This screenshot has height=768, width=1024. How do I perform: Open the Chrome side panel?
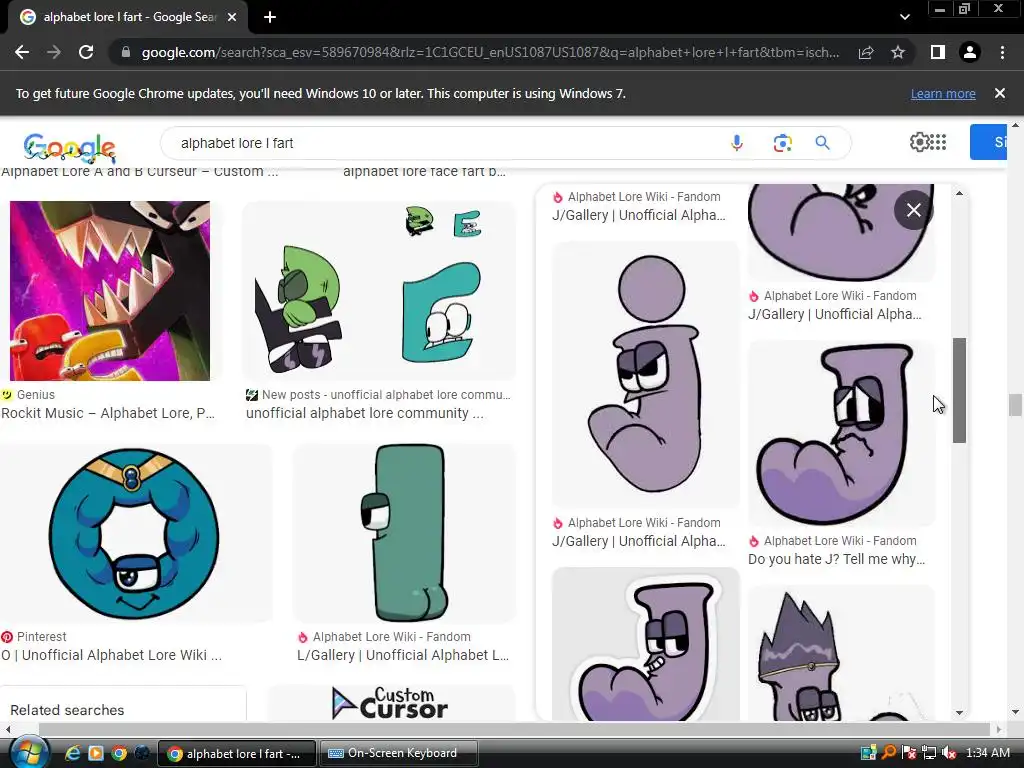938,52
